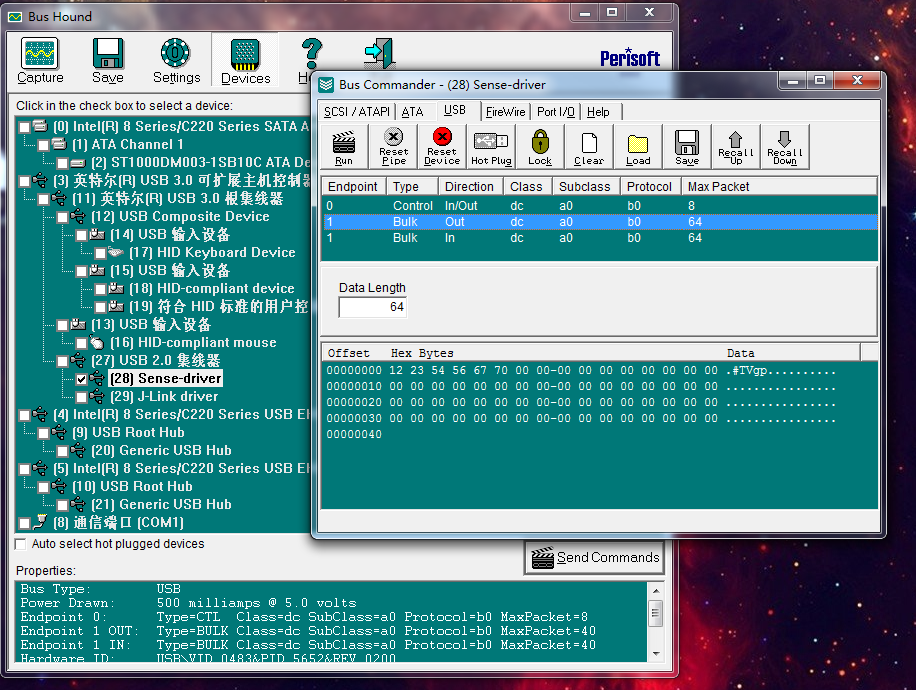Switch to the ATA tab
The image size is (916, 690).
point(412,112)
